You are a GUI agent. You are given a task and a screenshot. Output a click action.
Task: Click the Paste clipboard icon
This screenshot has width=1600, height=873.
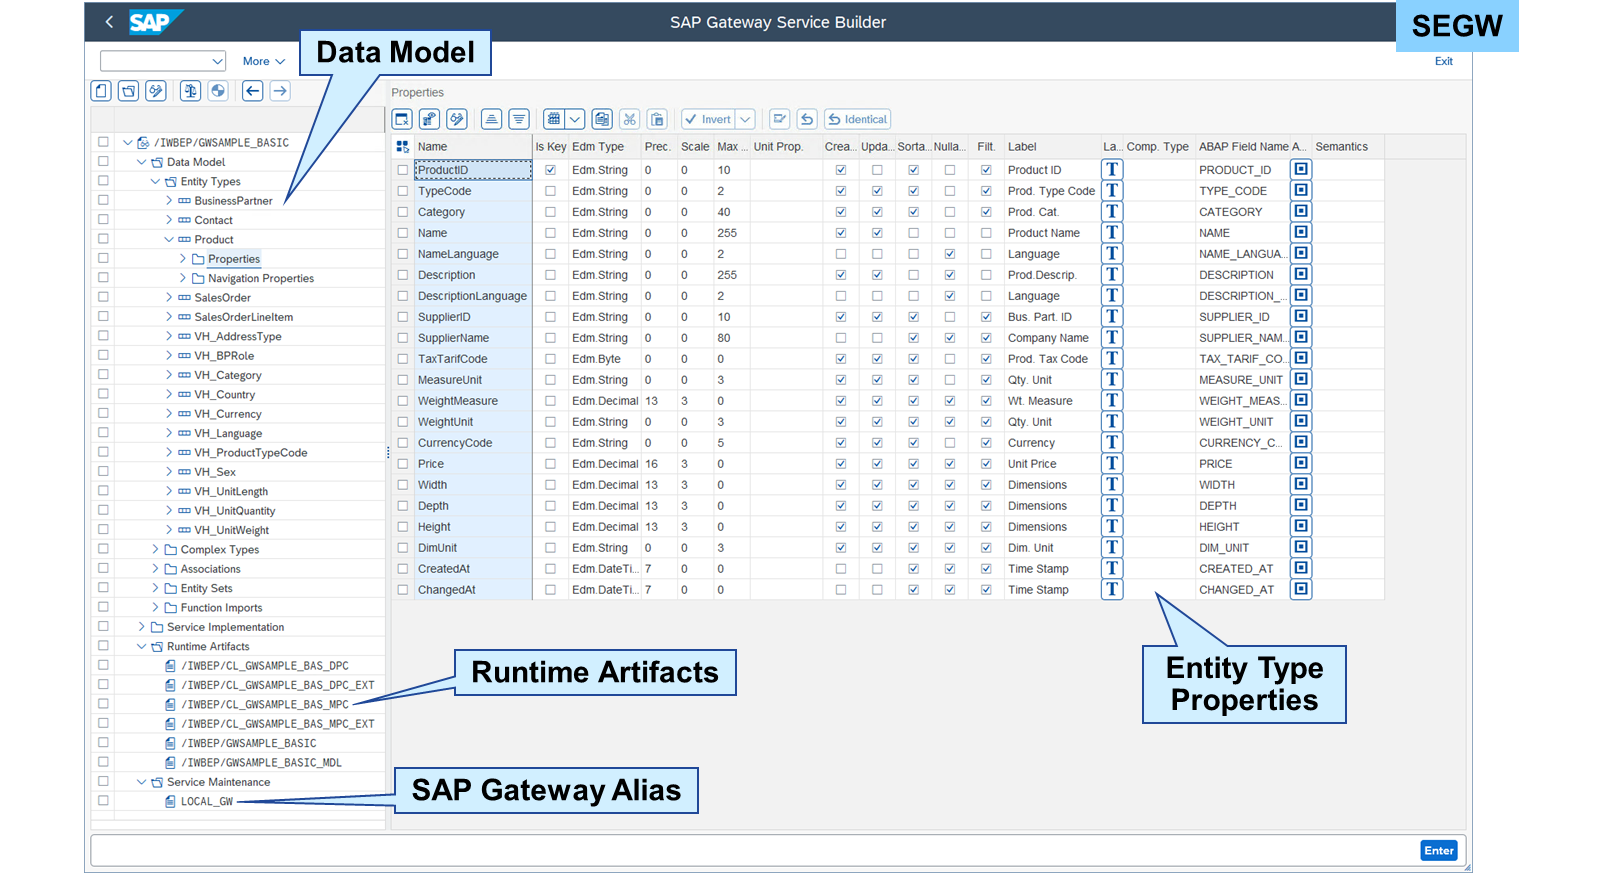point(657,119)
